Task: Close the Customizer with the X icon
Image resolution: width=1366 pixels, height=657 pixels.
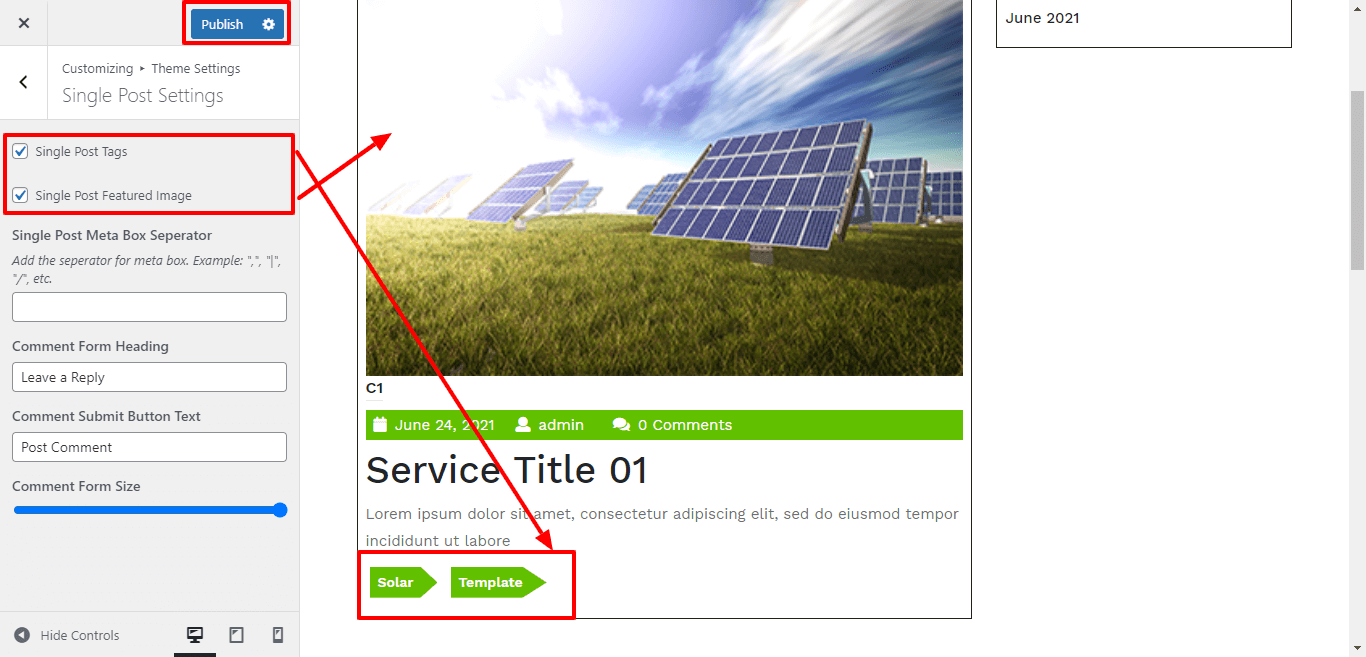Action: pos(24,23)
